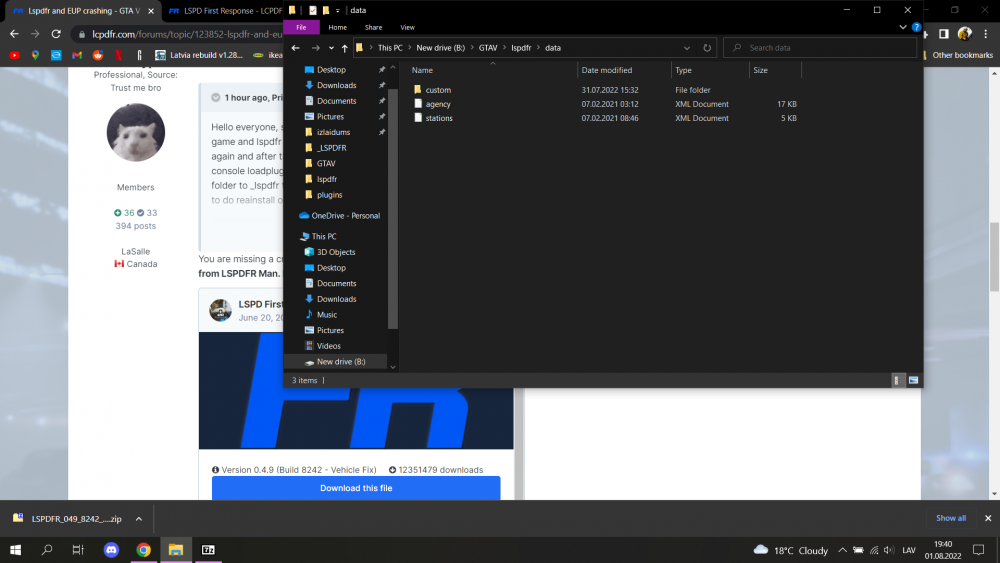
Task: Select OneDrive - Personal in sidebar
Action: pos(345,216)
